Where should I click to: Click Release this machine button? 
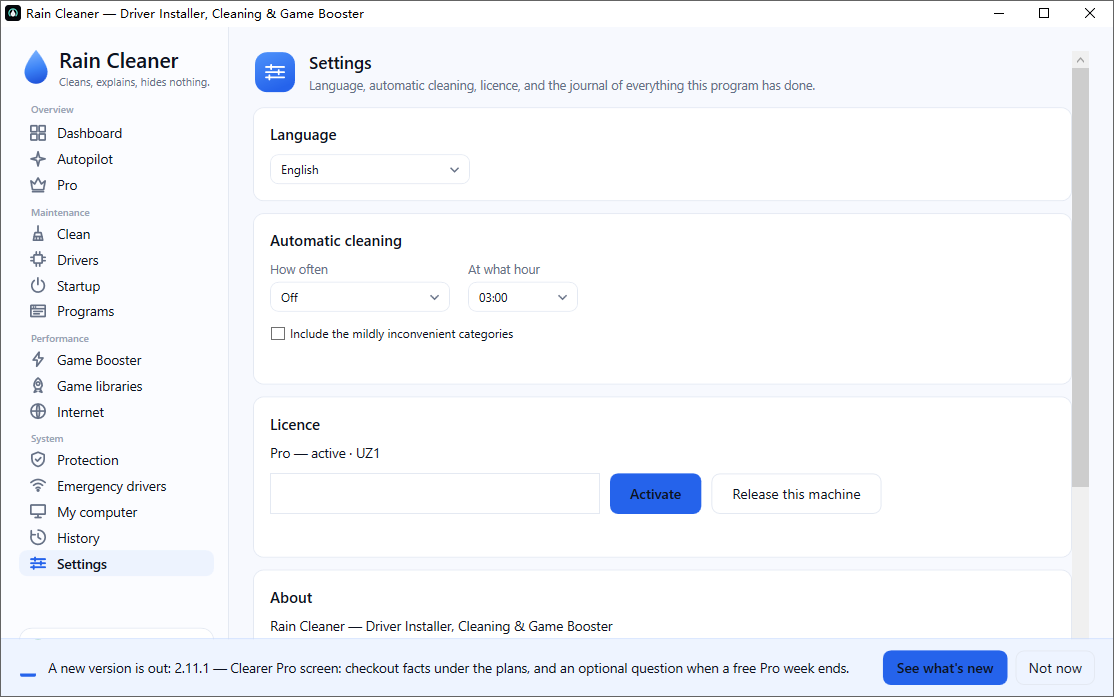coord(796,494)
